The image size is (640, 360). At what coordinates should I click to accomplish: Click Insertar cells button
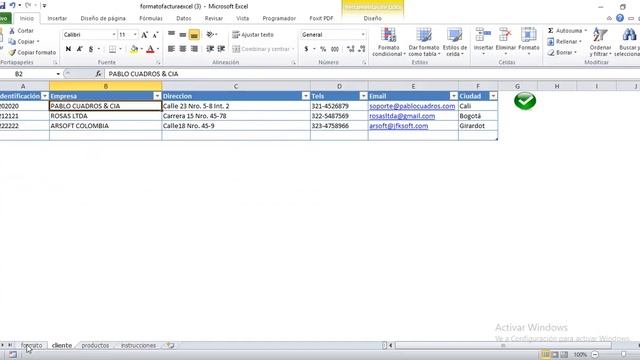pyautogui.click(x=483, y=42)
